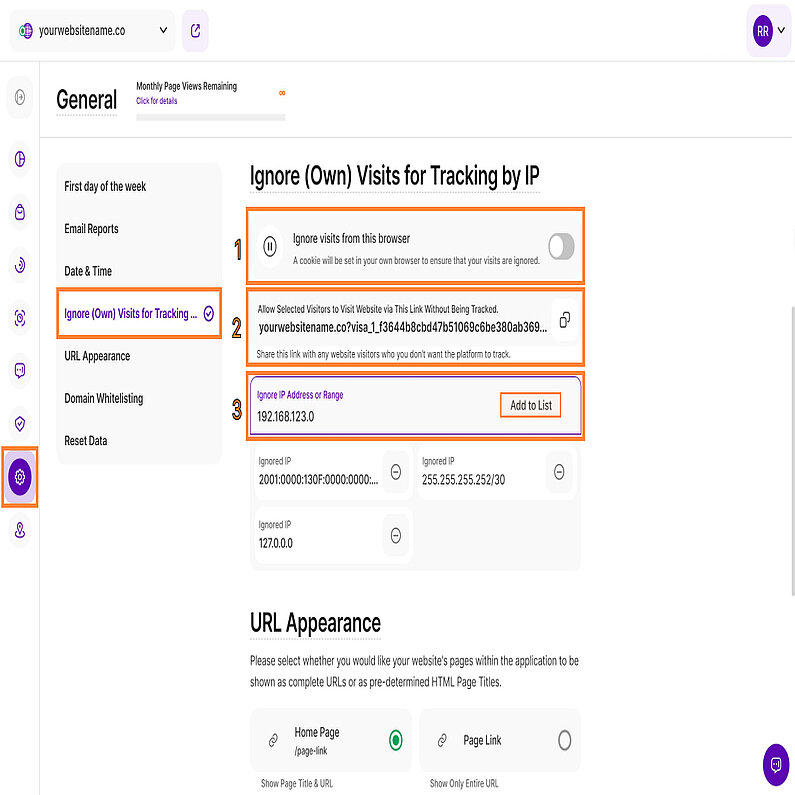Remove the ignored IPv6 address entry
The image size is (795, 795).
click(x=396, y=473)
